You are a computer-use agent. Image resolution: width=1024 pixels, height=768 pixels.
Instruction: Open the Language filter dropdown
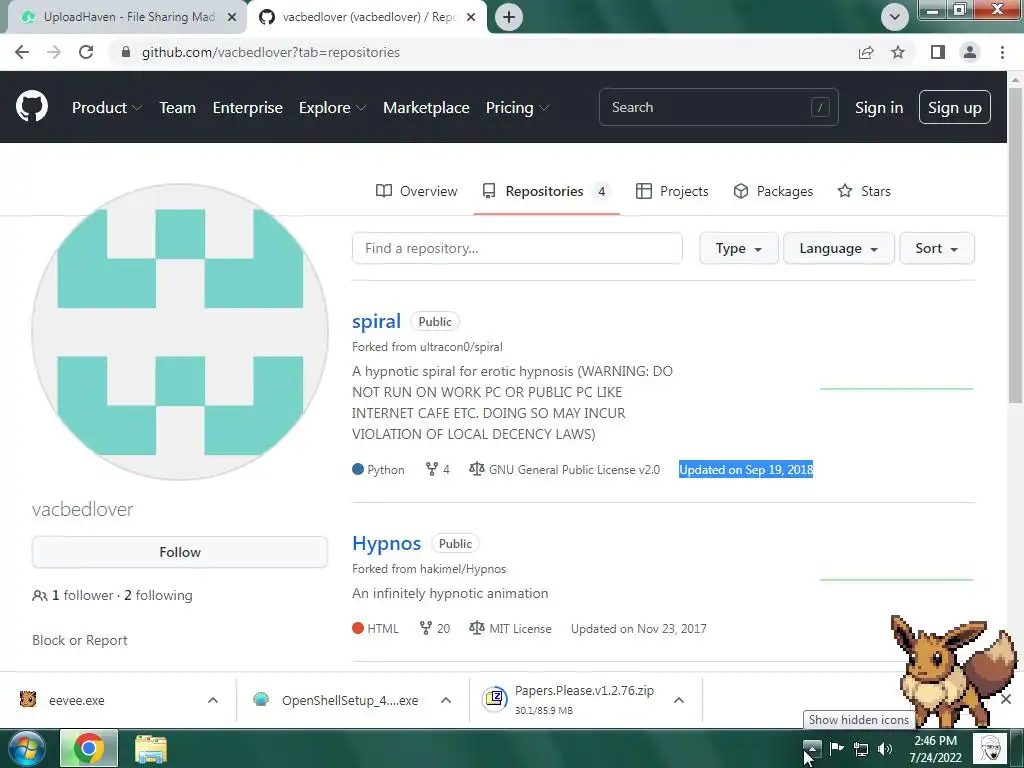[839, 248]
